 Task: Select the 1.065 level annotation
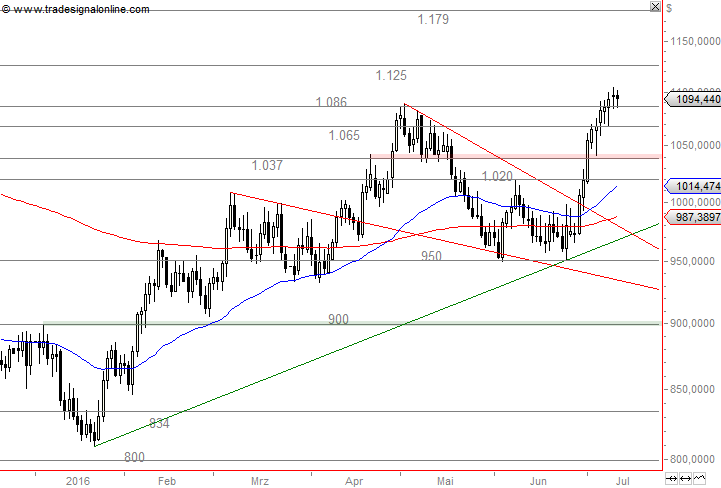[x=344, y=135]
